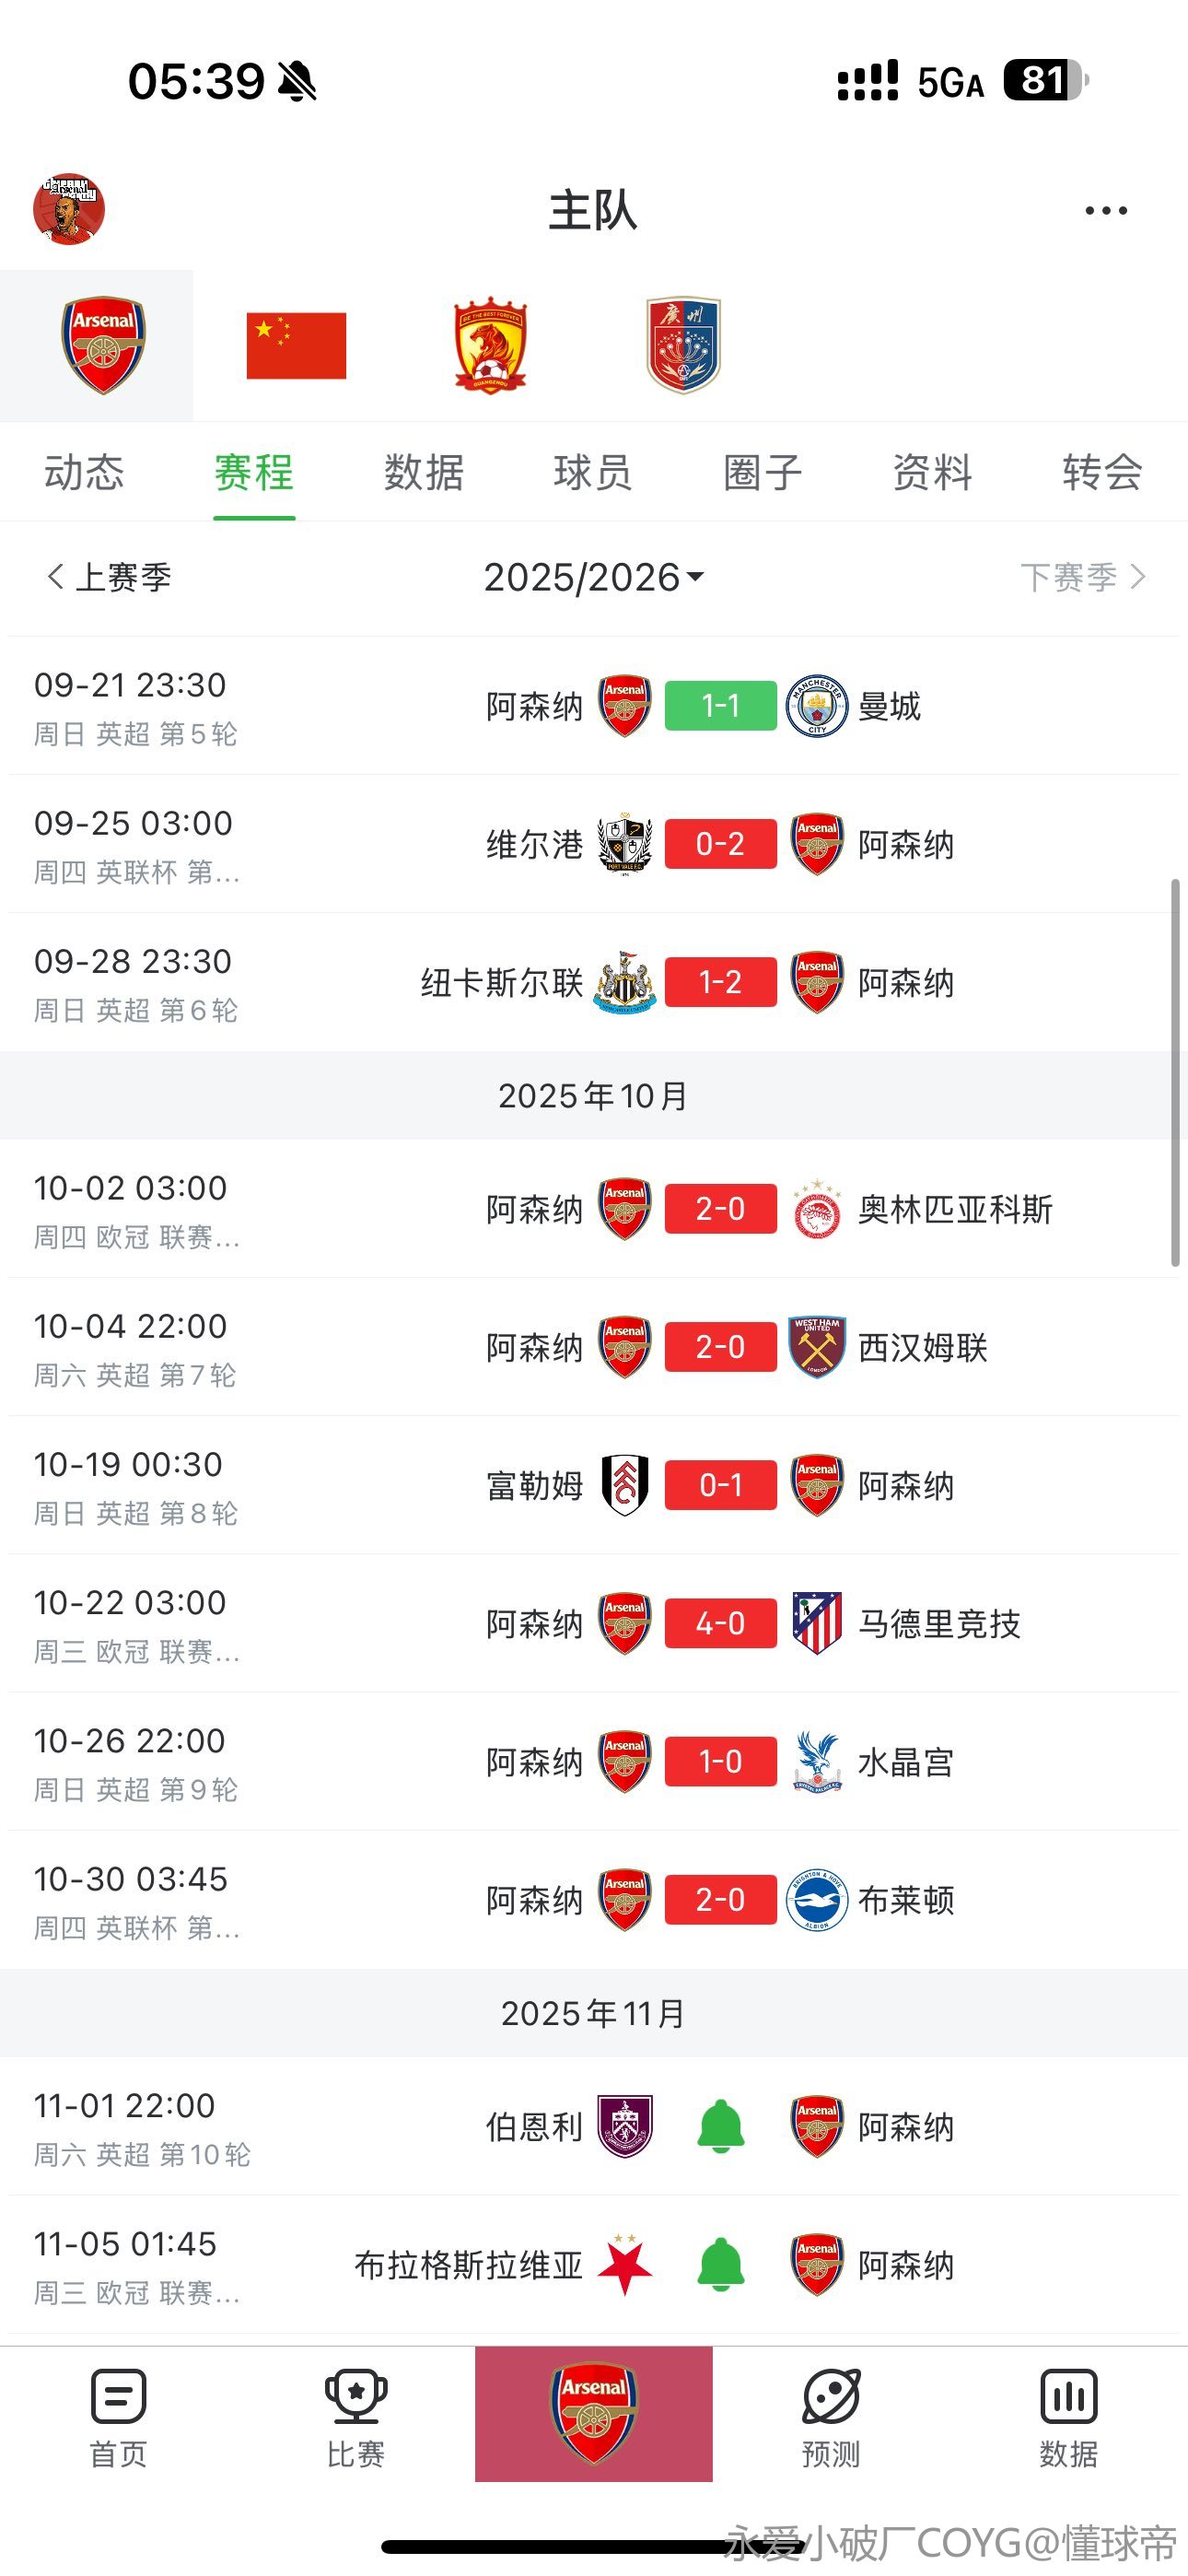This screenshot has width=1188, height=2576.
Task: Select the China national flag team
Action: point(296,346)
